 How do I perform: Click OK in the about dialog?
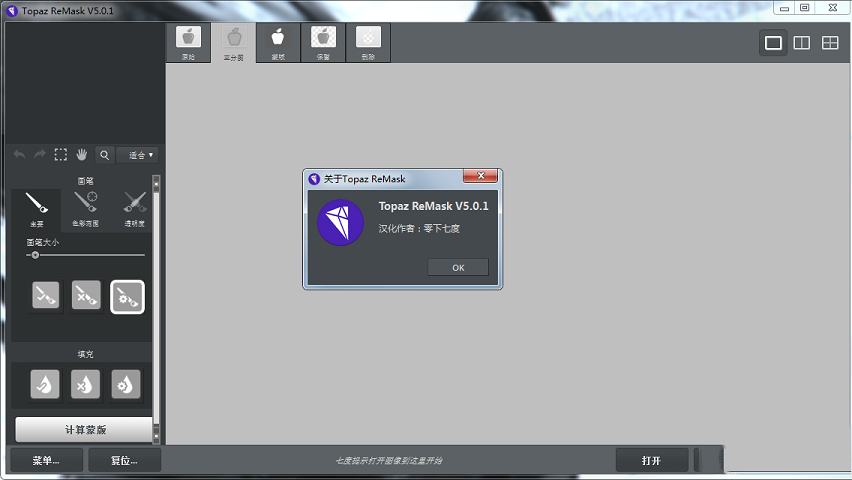tap(458, 267)
